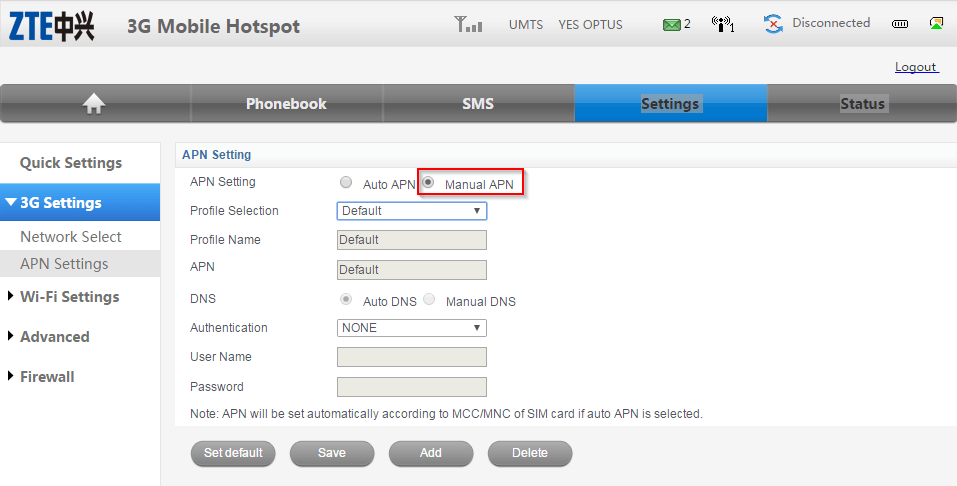Click the APN input field
Viewport: 957px width, 486px height.
[412, 270]
